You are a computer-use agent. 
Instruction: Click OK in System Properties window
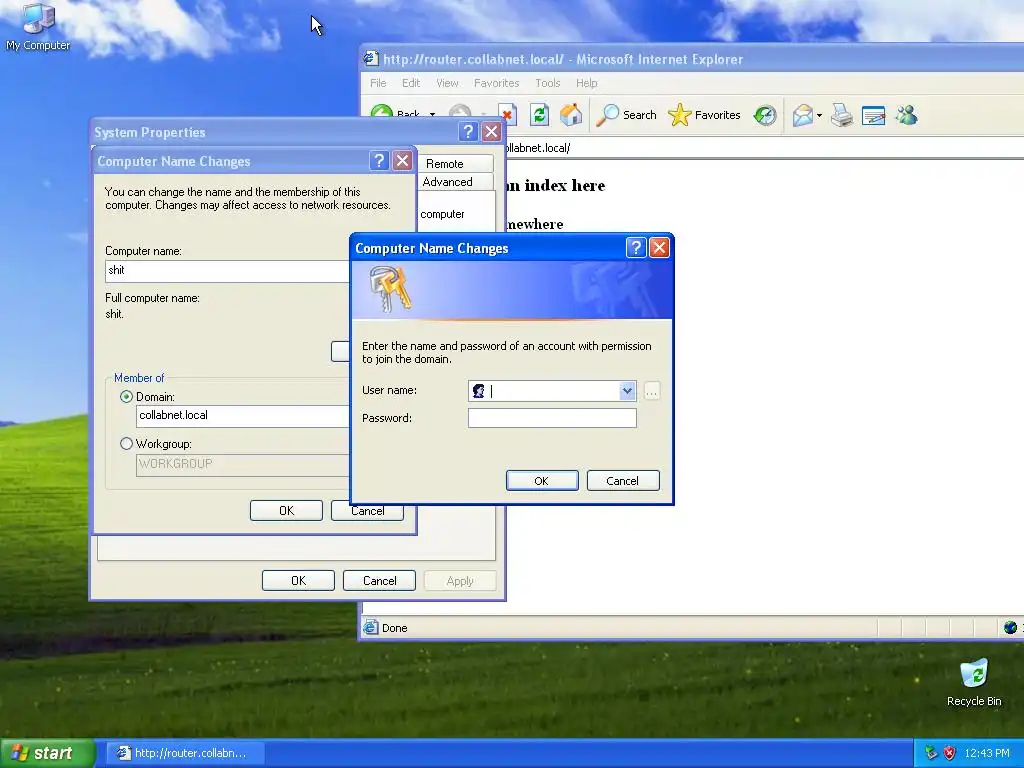pos(298,581)
